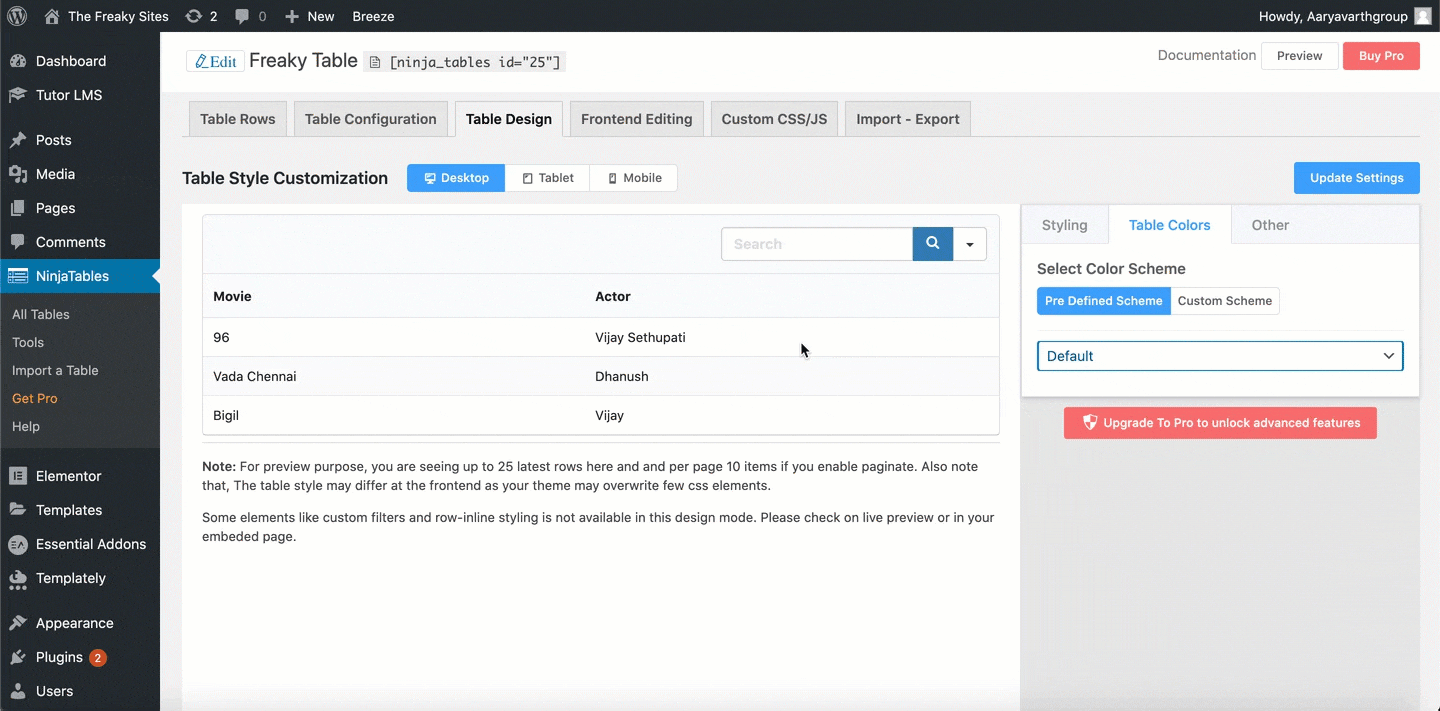Image resolution: width=1440 pixels, height=711 pixels.
Task: Open the Get Pro submenu link
Action: point(35,398)
